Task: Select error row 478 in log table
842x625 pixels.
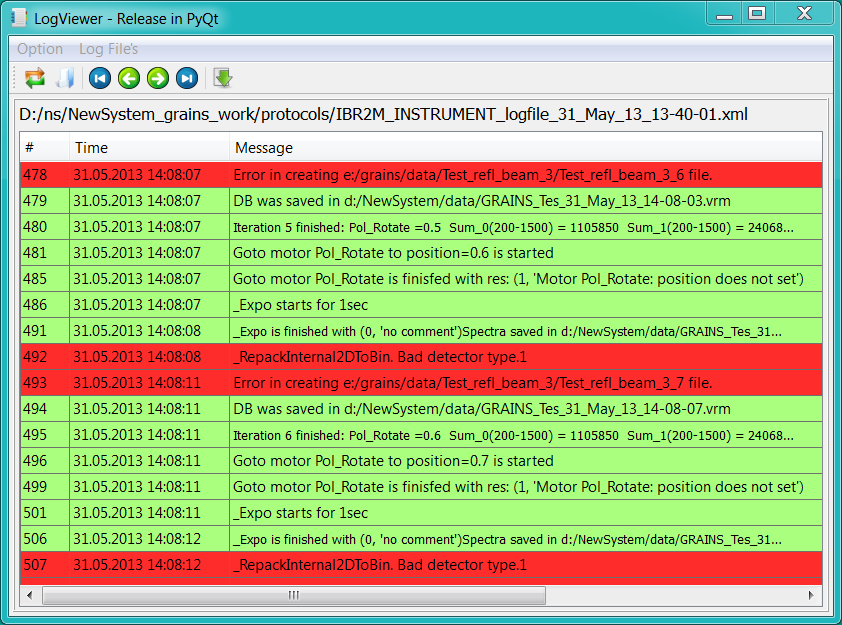Action: [420, 175]
